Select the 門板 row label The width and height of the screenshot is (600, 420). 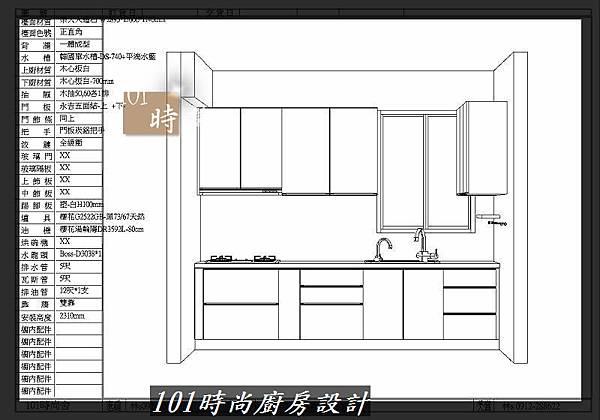[x=37, y=107]
